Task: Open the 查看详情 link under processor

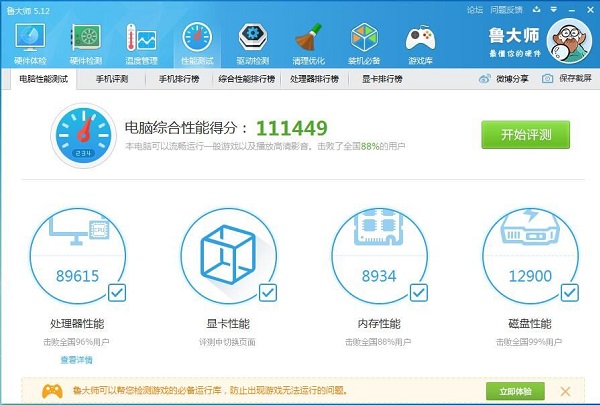Action: pyautogui.click(x=77, y=360)
